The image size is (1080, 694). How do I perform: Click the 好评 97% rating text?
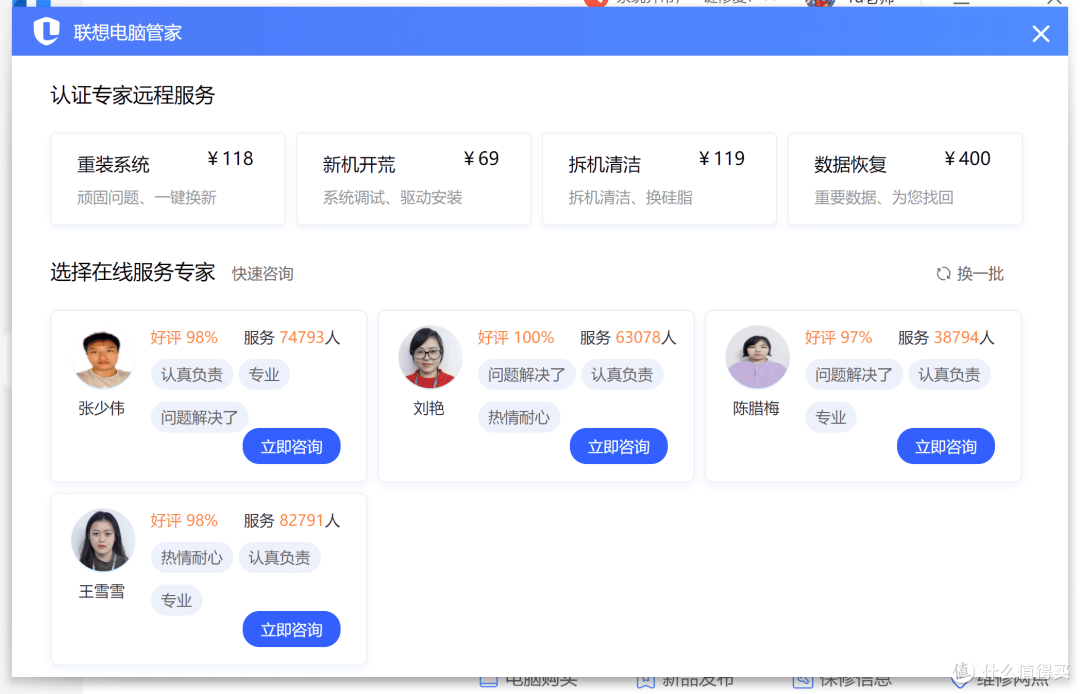click(x=838, y=337)
